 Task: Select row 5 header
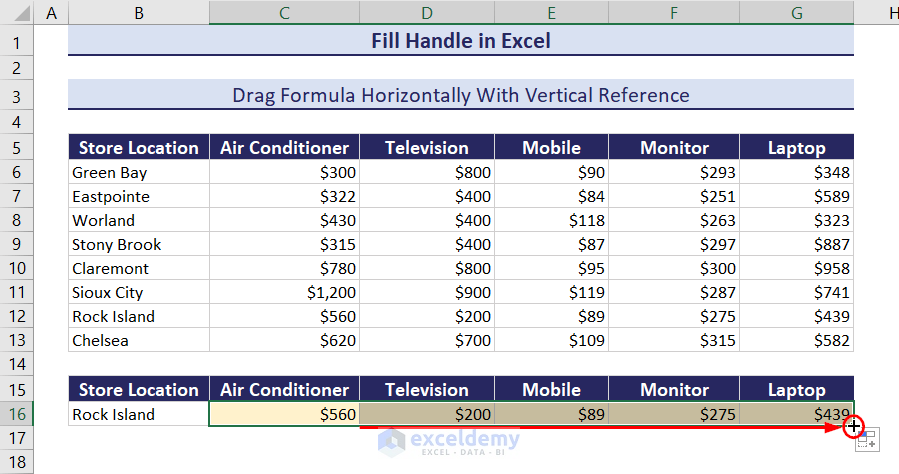[18, 148]
